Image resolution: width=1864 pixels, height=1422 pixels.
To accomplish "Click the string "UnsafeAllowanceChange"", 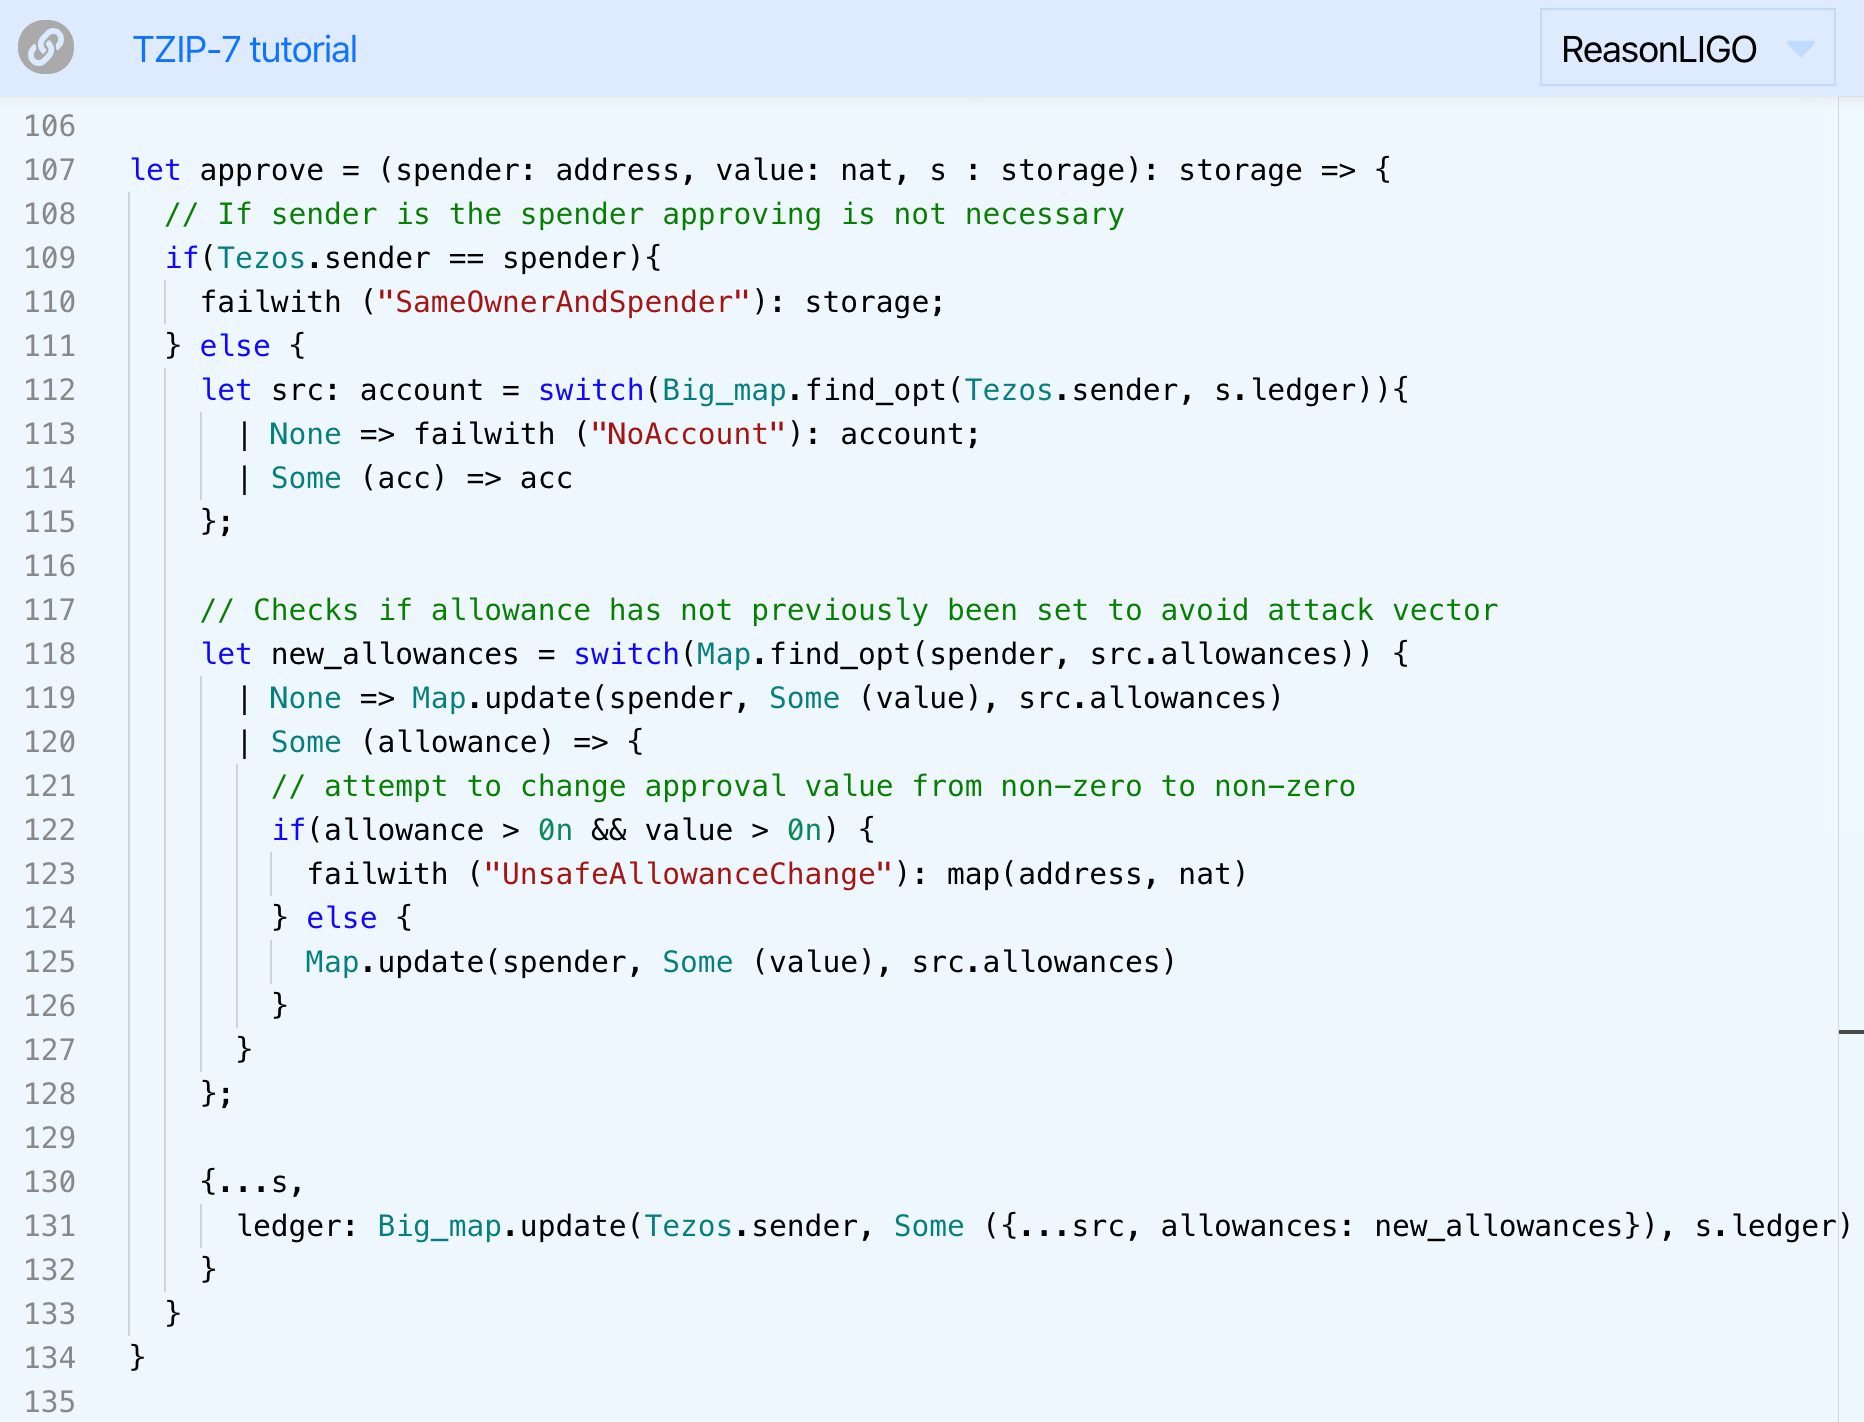I will point(688,874).
